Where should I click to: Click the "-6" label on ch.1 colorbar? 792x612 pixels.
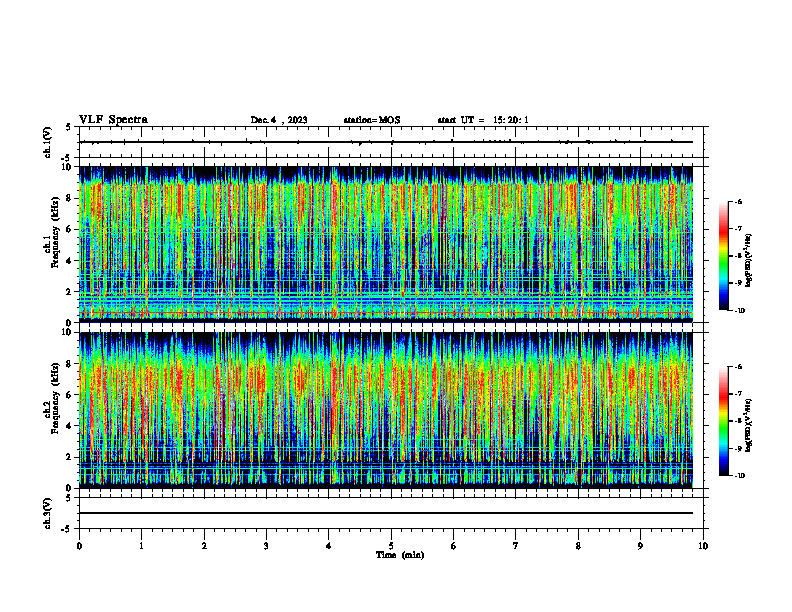click(739, 201)
